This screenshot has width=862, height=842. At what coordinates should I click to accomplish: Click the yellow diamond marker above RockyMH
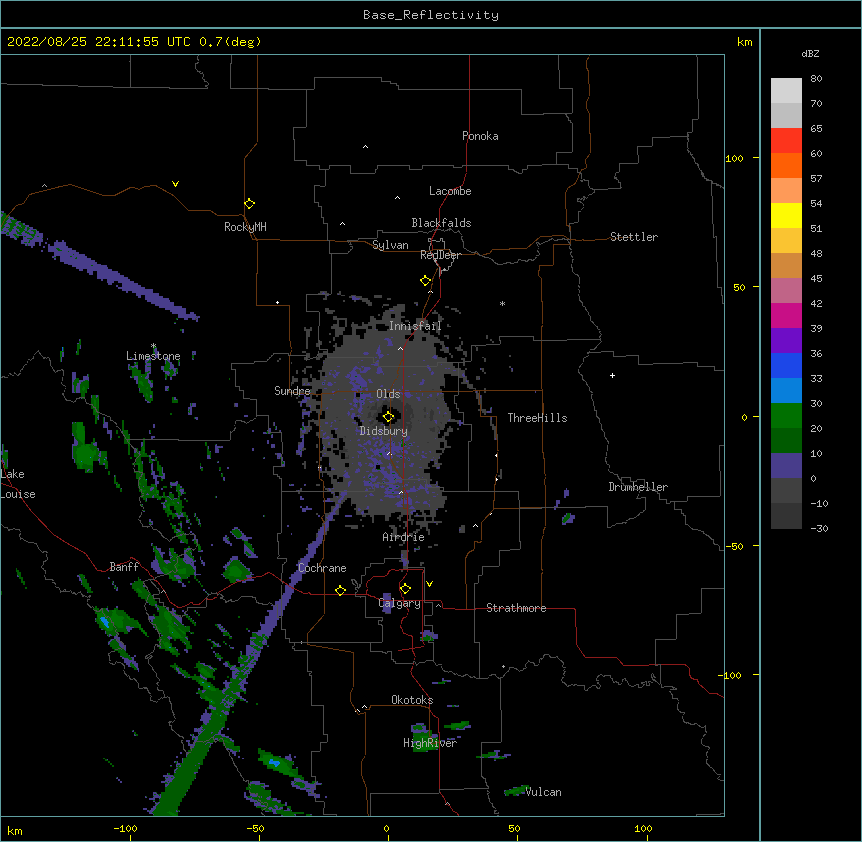tap(249, 204)
